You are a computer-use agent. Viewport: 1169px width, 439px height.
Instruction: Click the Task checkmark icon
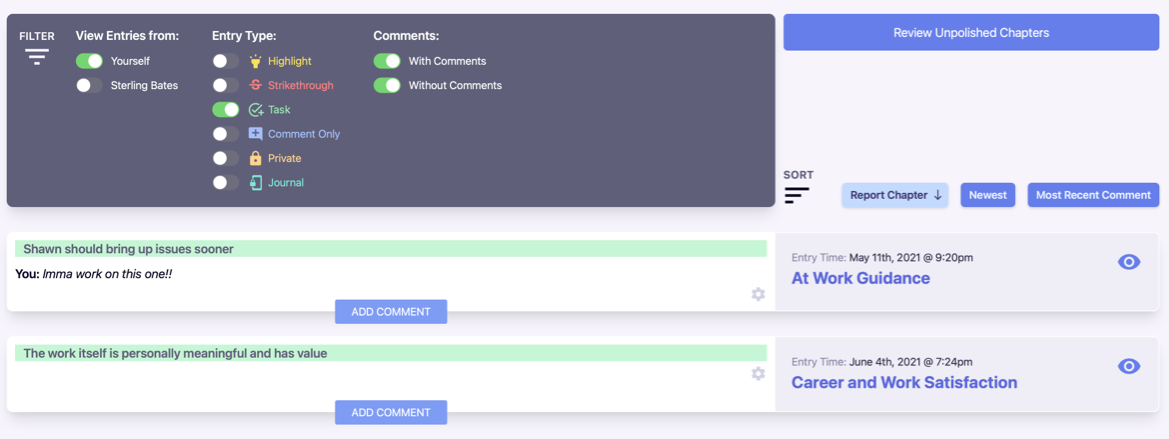click(255, 110)
